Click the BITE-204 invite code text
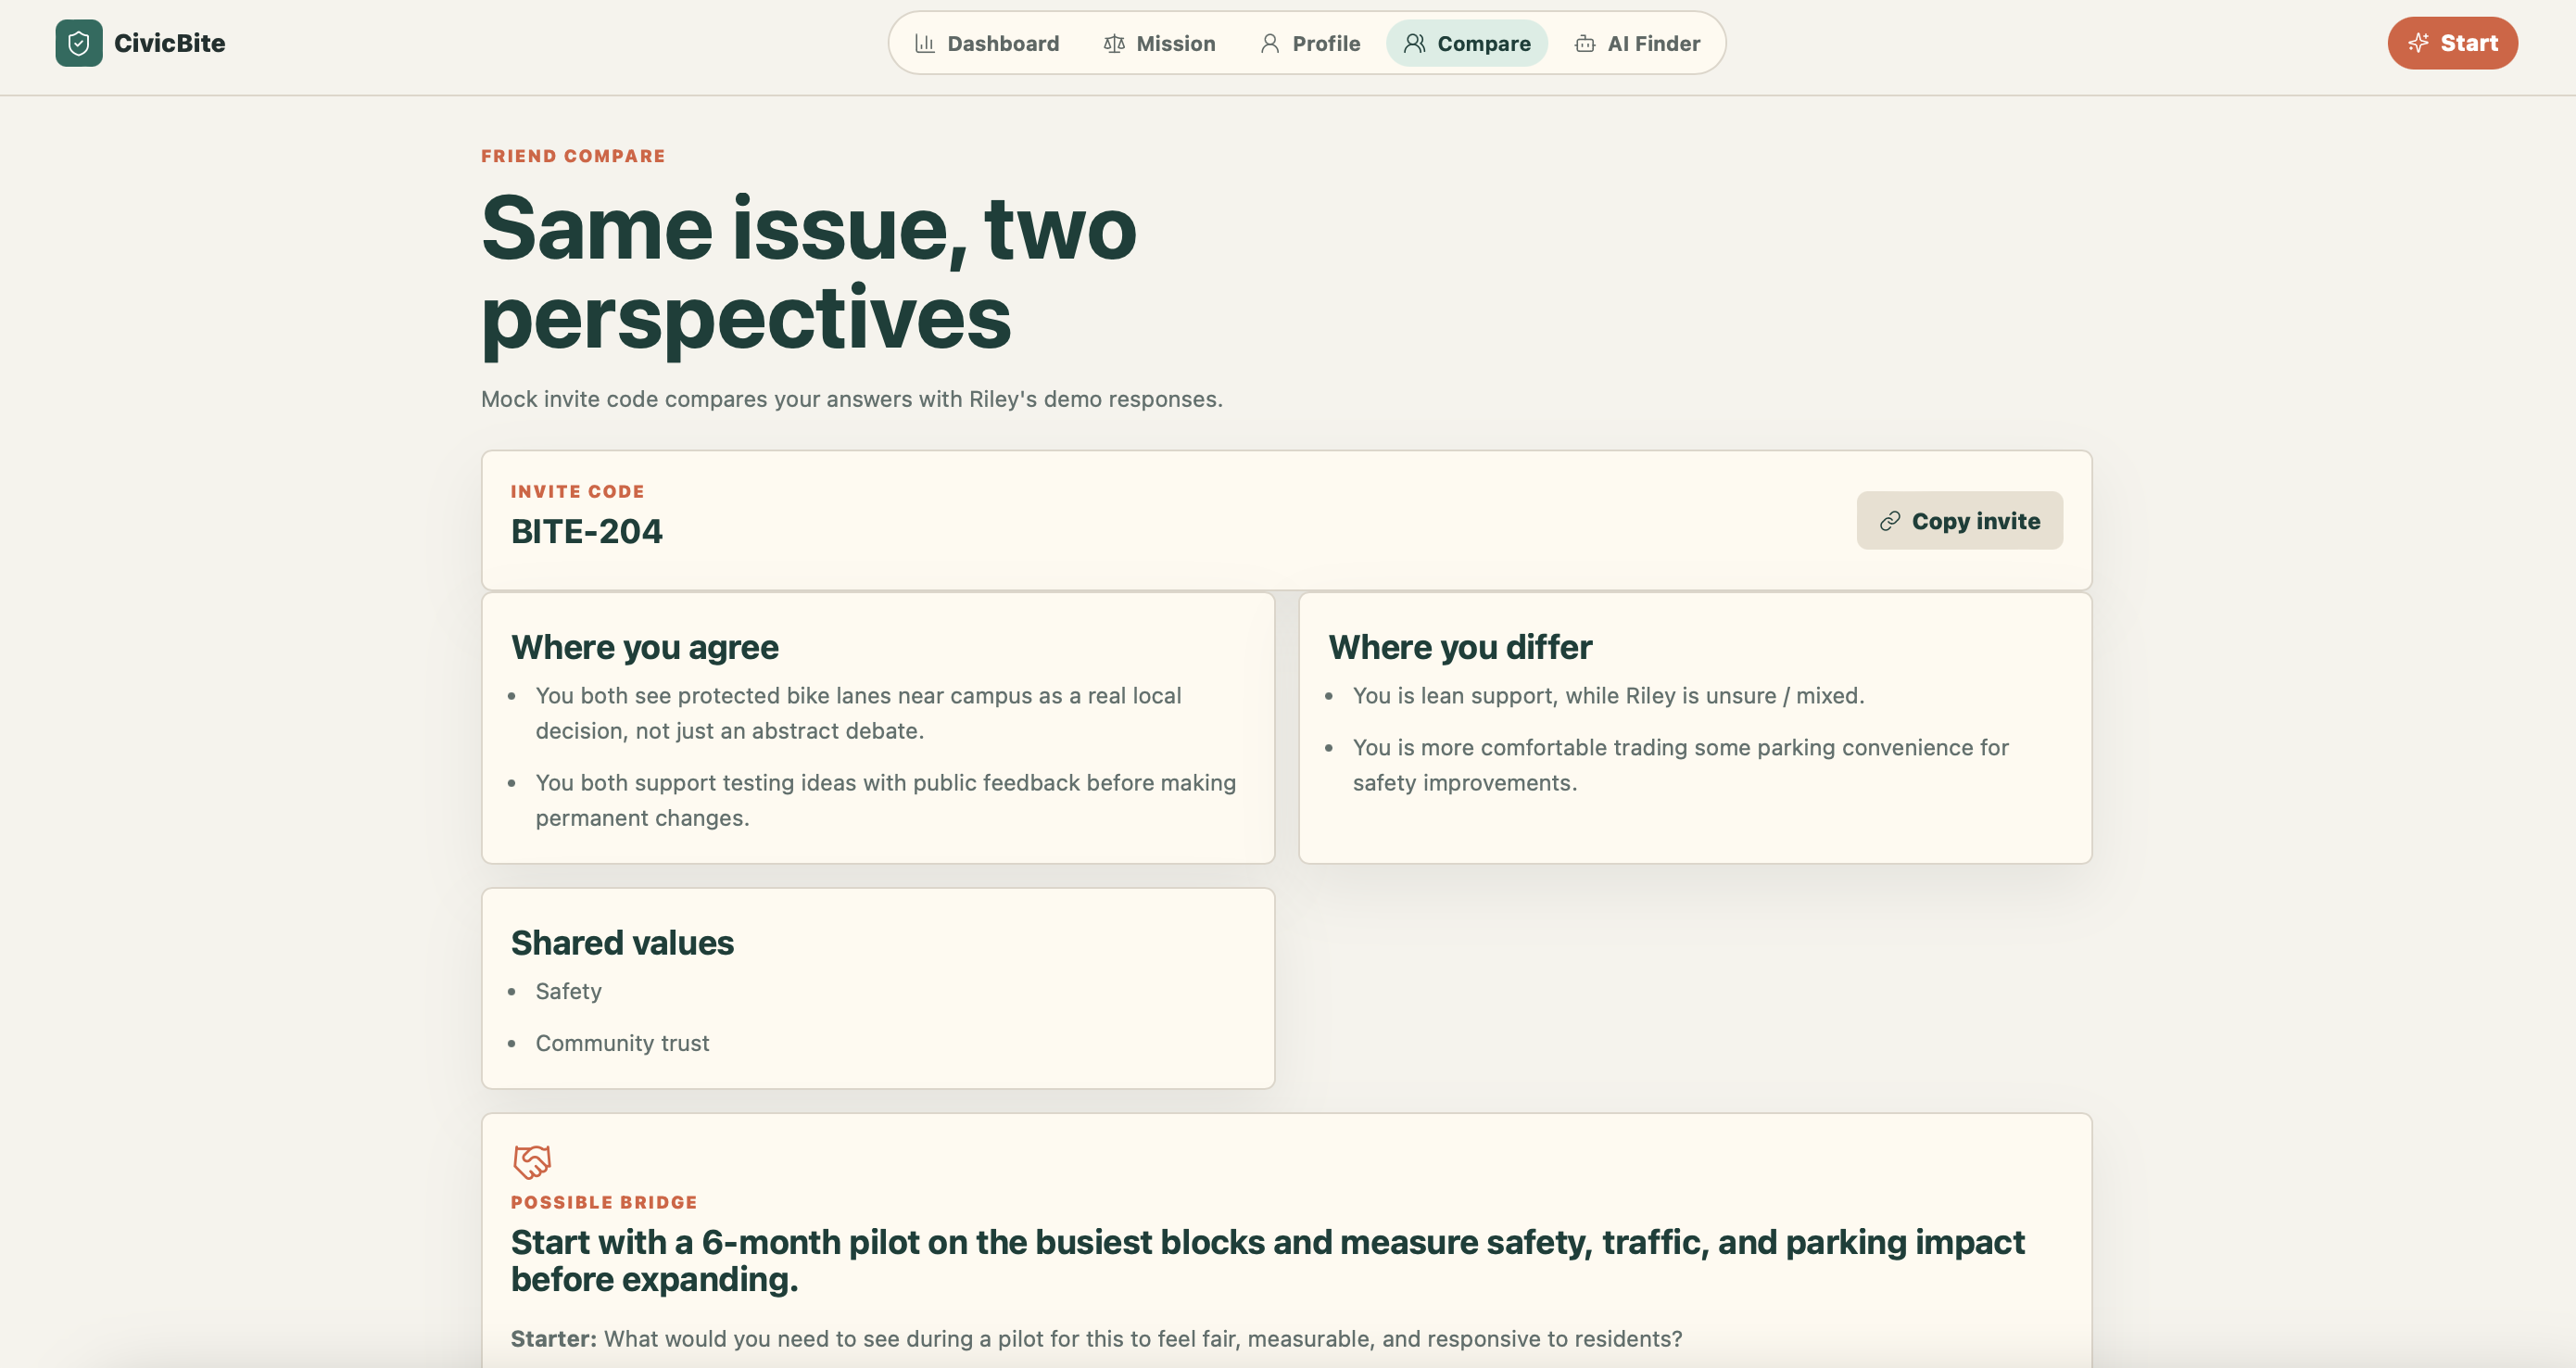Screen dimensions: 2576x1368 point(586,531)
